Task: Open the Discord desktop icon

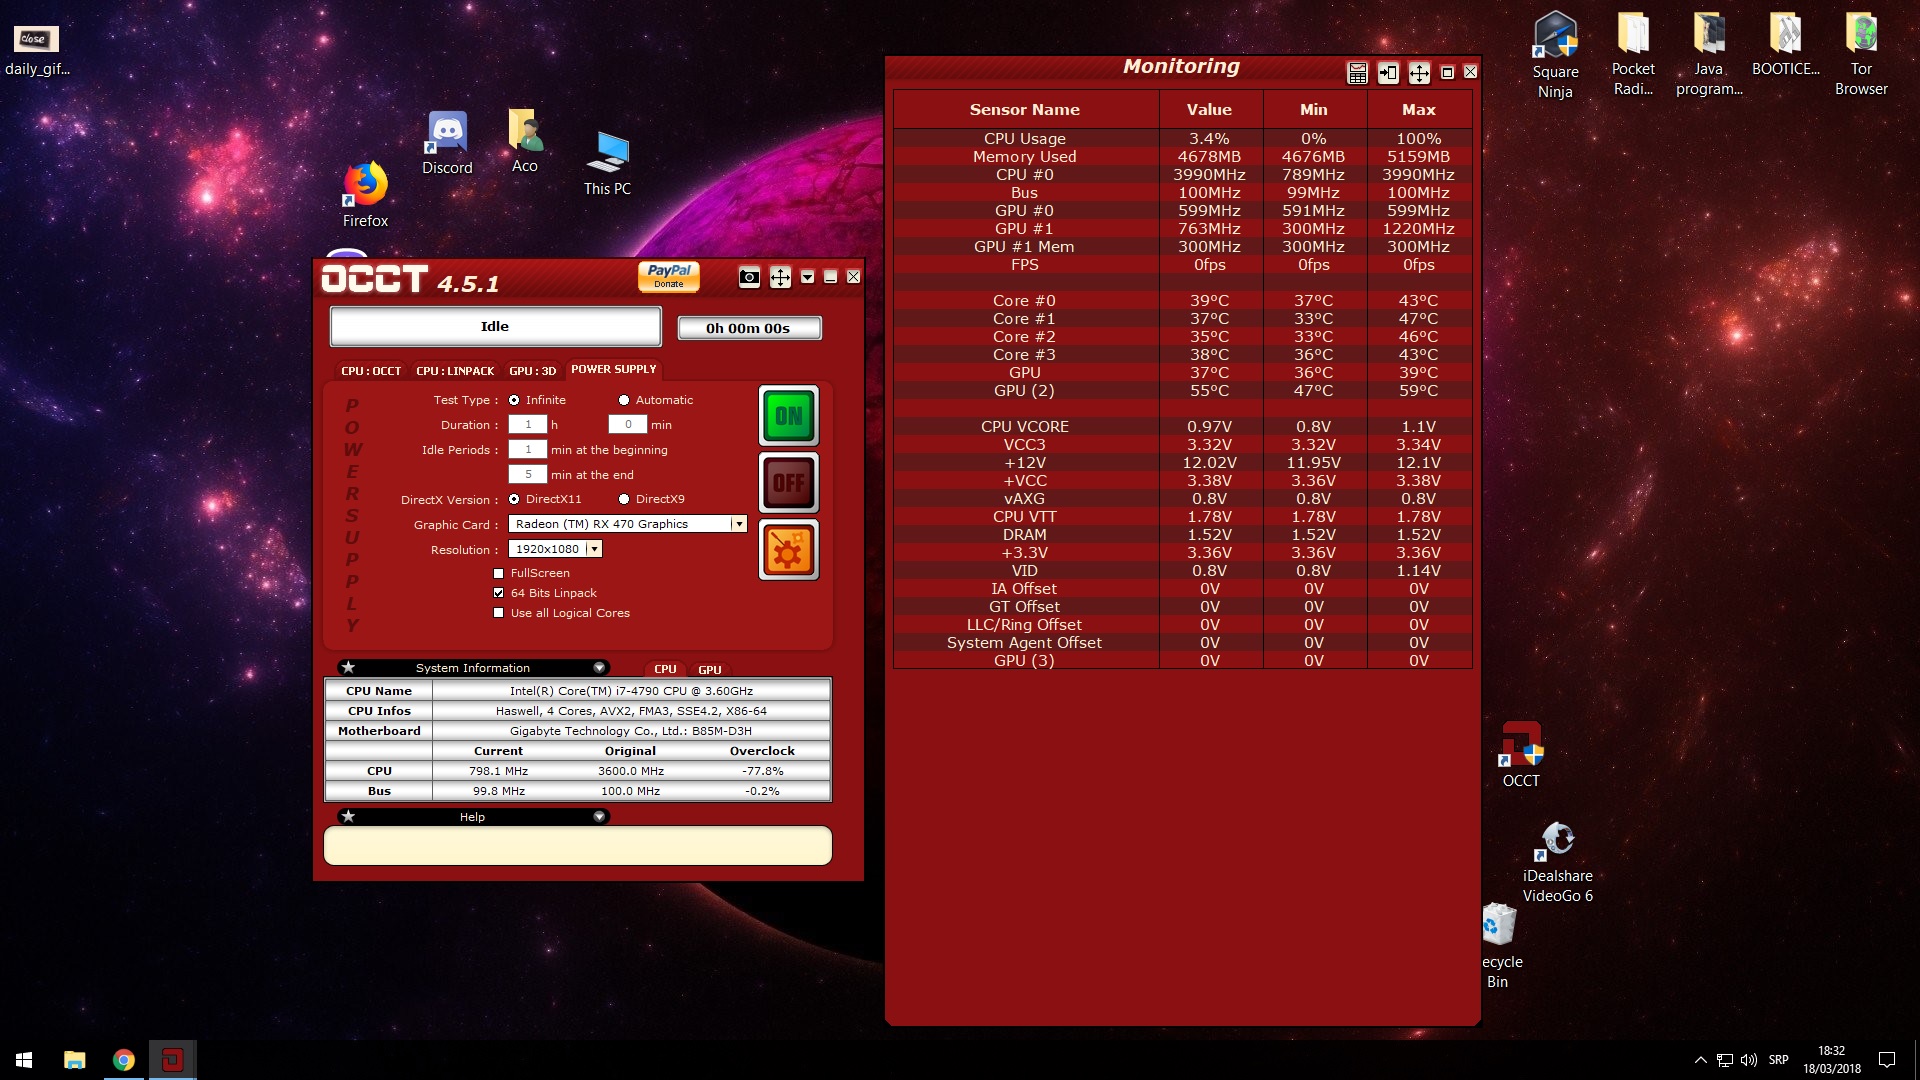Action: [447, 143]
